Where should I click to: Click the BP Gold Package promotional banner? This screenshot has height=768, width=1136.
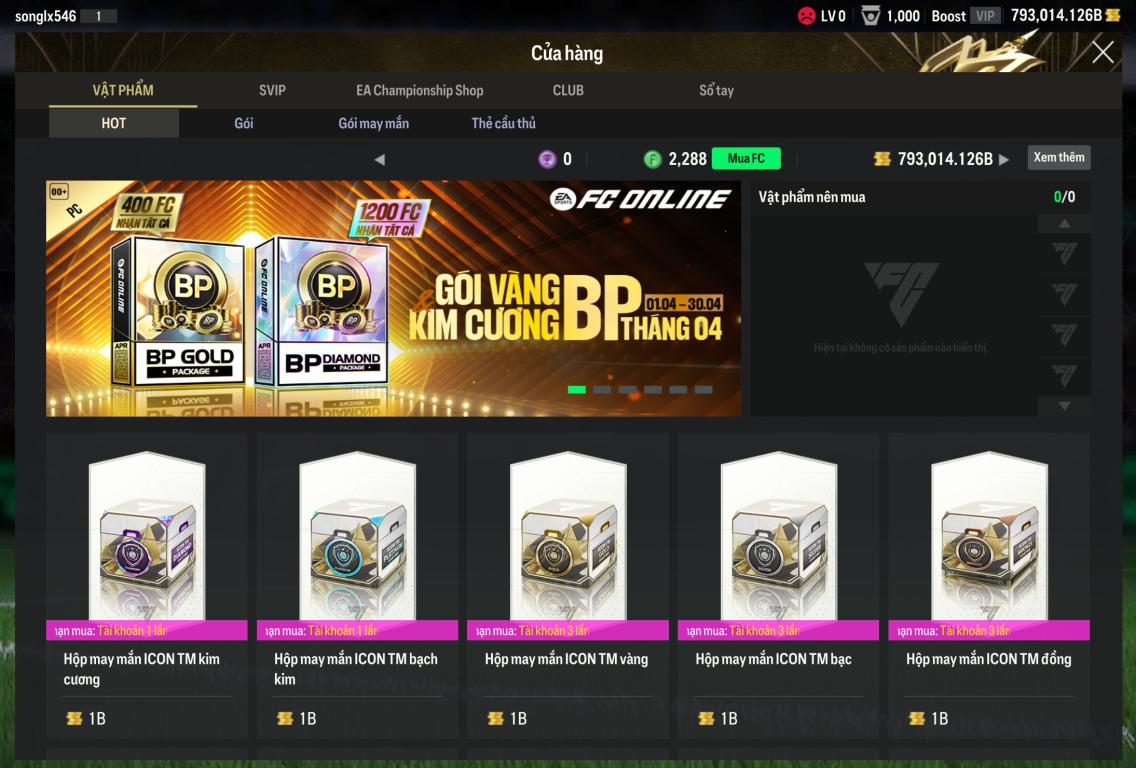pyautogui.click(x=393, y=299)
